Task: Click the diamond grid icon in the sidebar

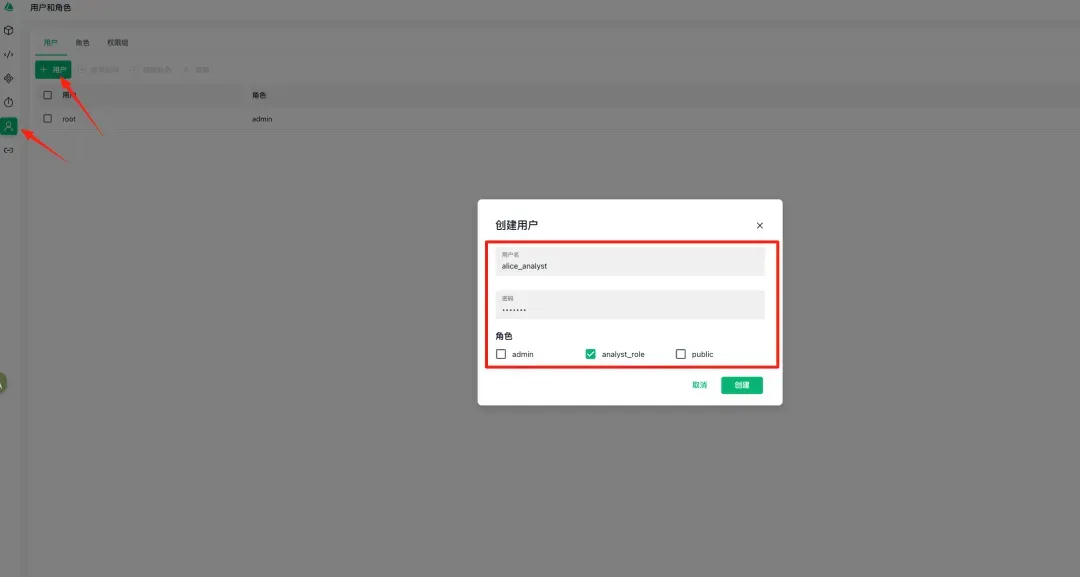Action: tap(9, 78)
